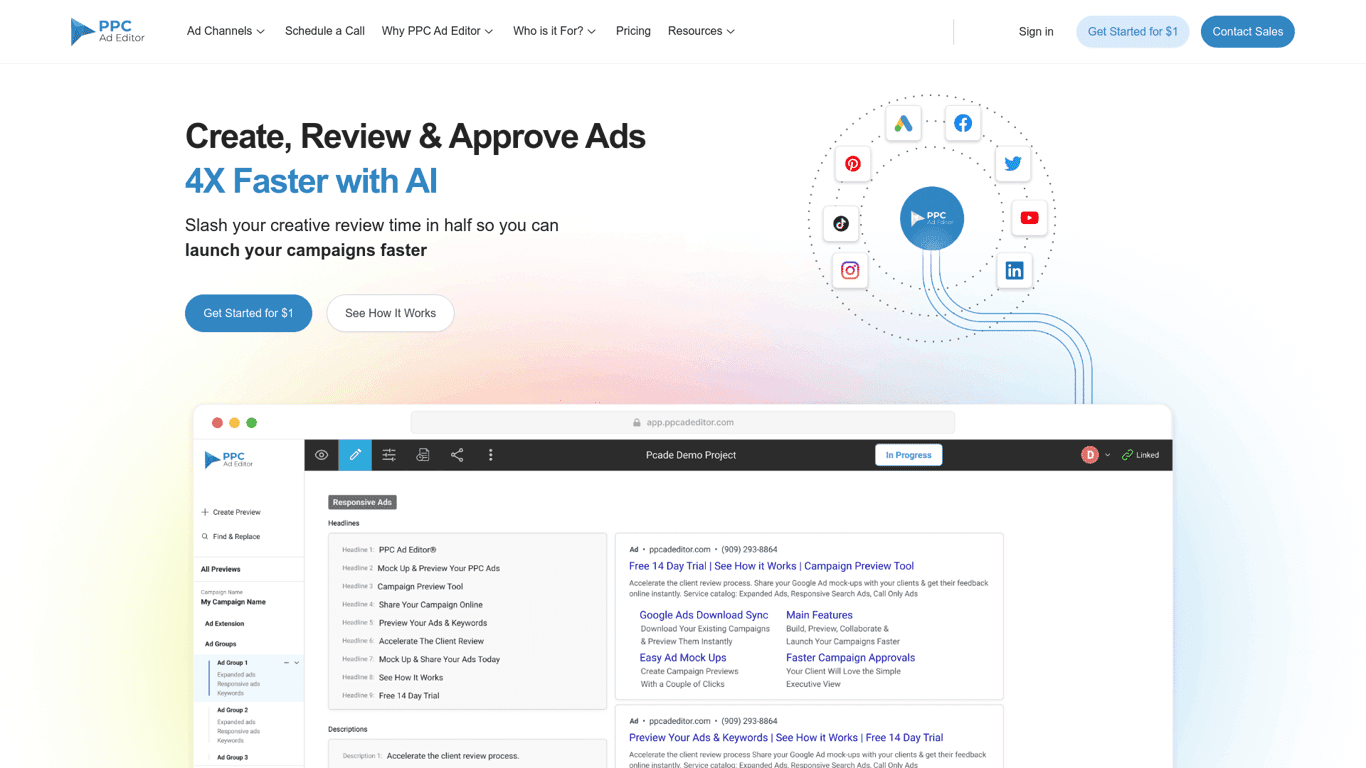Click the In Progress status button
The width and height of the screenshot is (1366, 768).
point(908,455)
